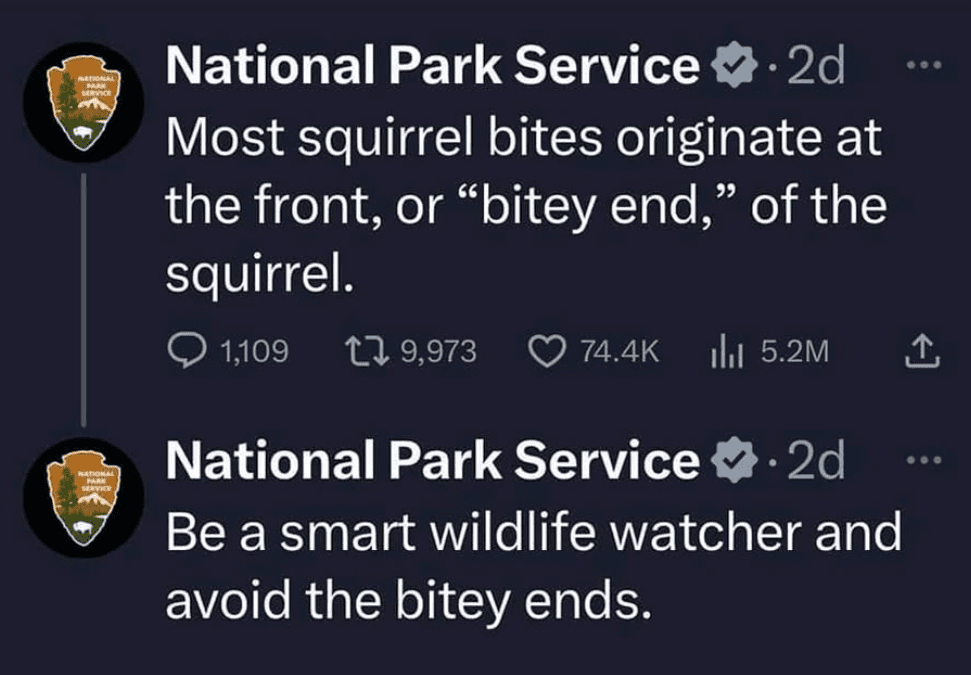Click the 9,973 repost count
The height and width of the screenshot is (675, 971).
coord(438,351)
